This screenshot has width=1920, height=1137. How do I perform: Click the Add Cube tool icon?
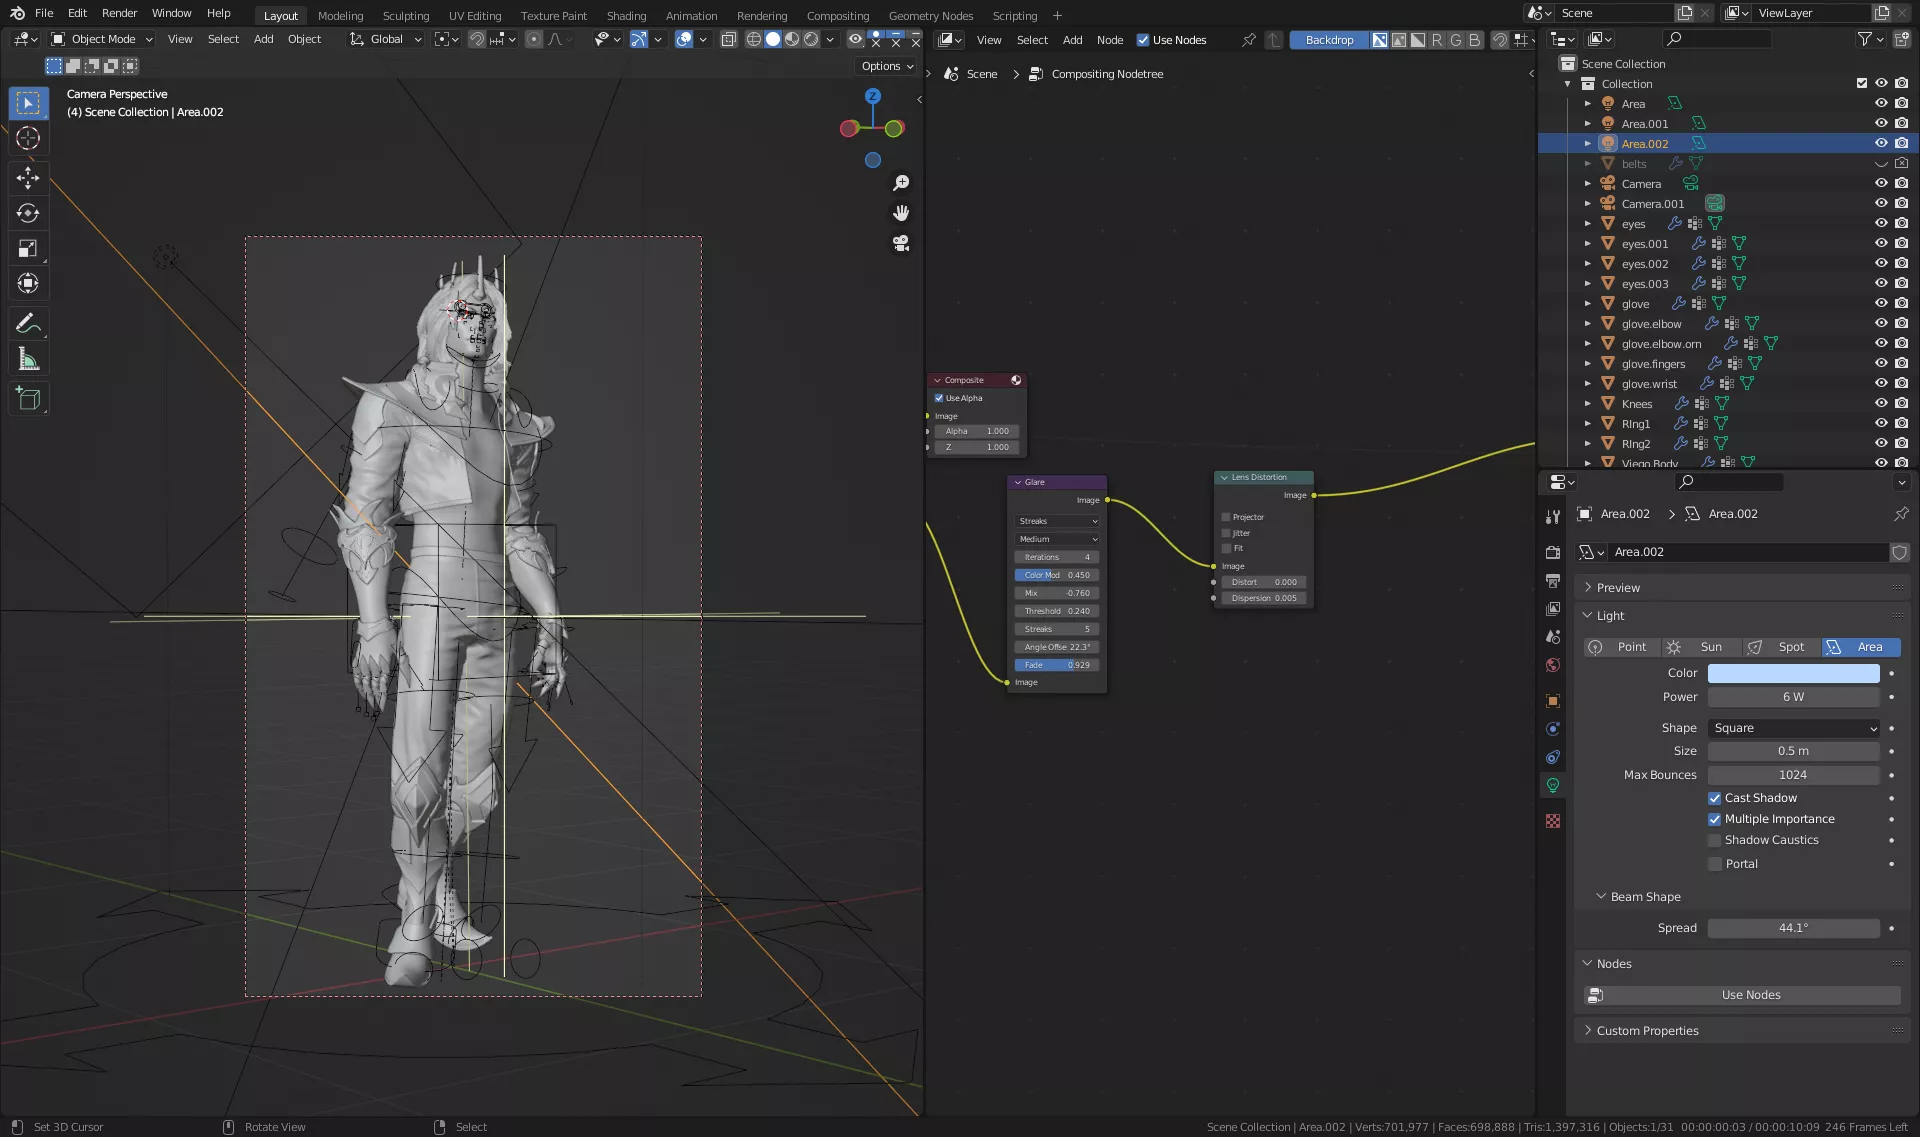[x=28, y=398]
